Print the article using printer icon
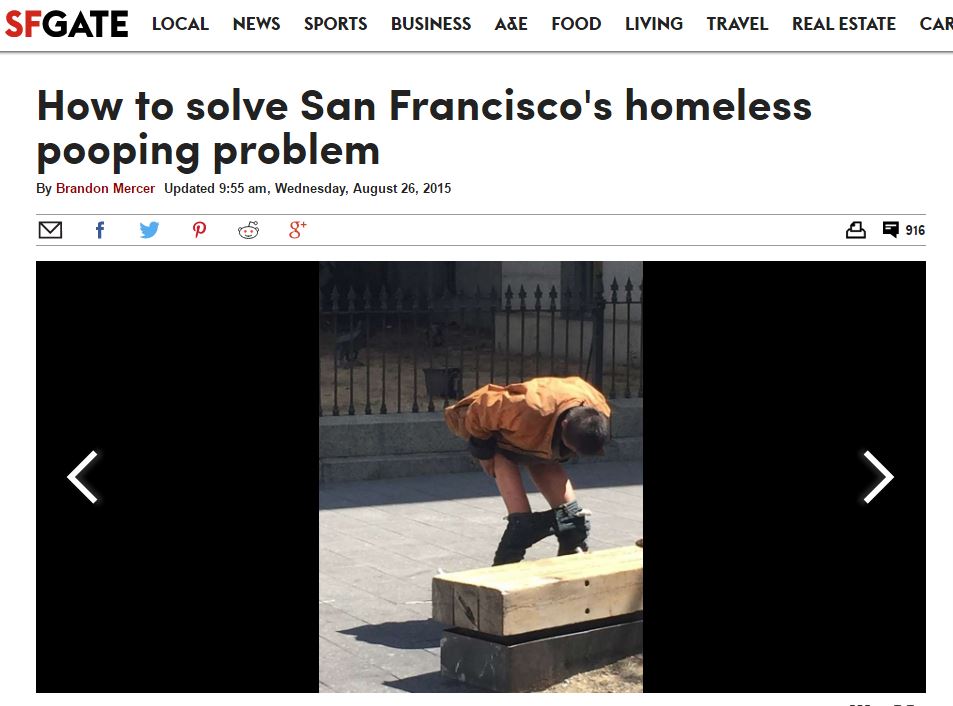 tap(856, 230)
